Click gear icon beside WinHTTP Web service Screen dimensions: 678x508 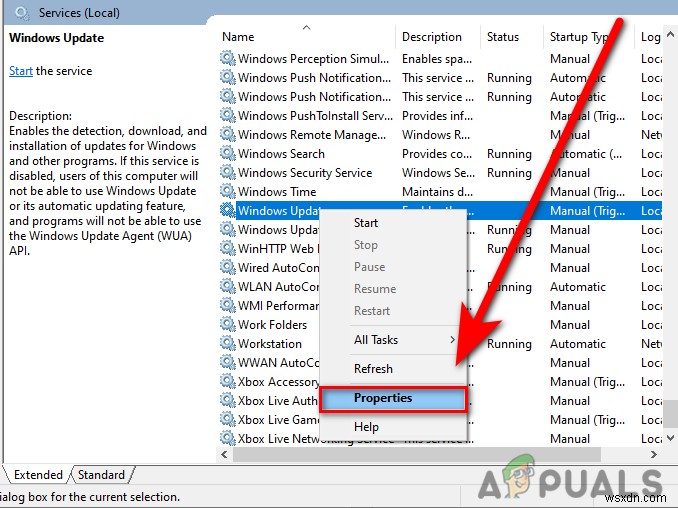[x=227, y=248]
